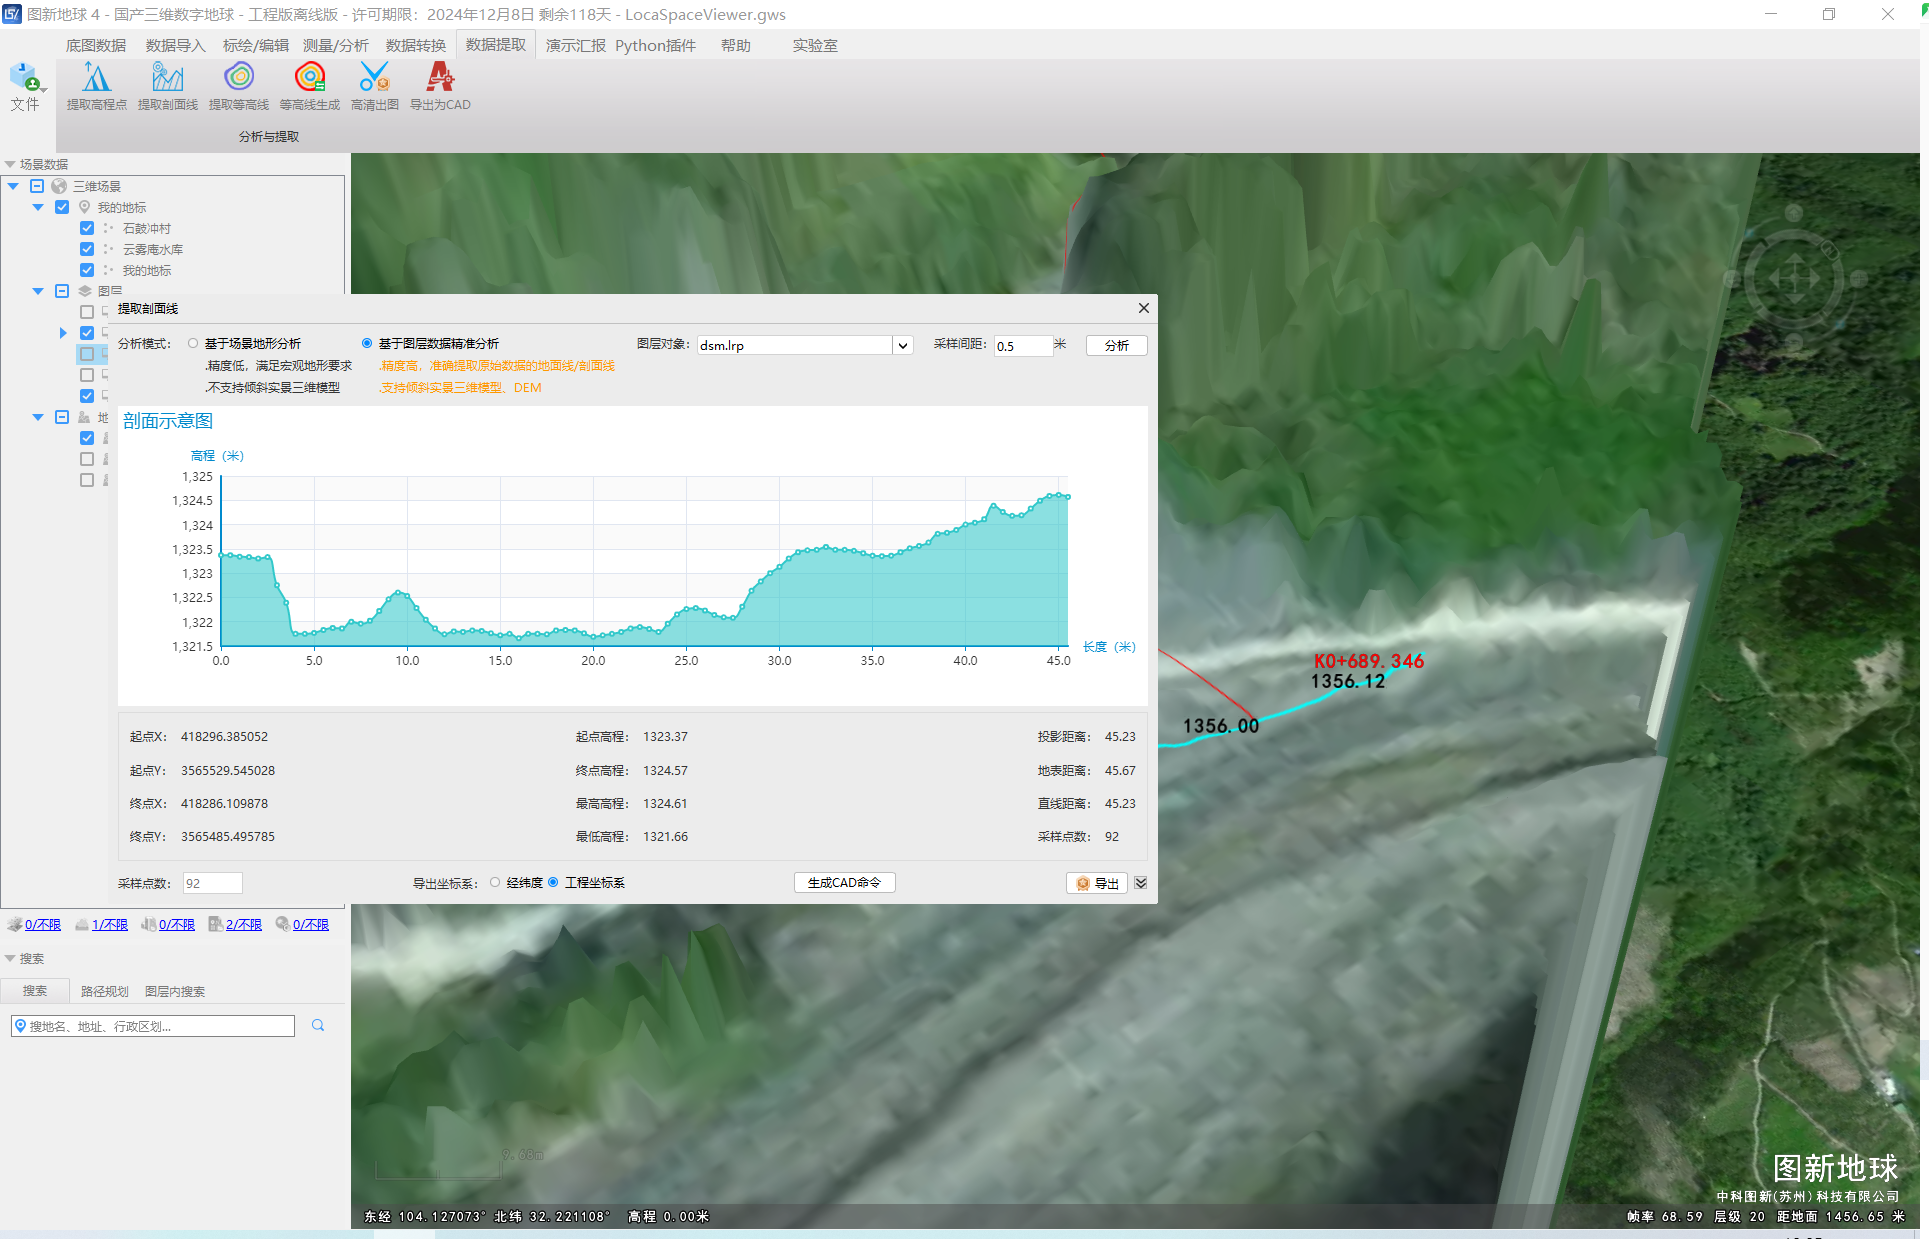
Task: Click the 采样间距 input field
Action: click(x=1022, y=345)
